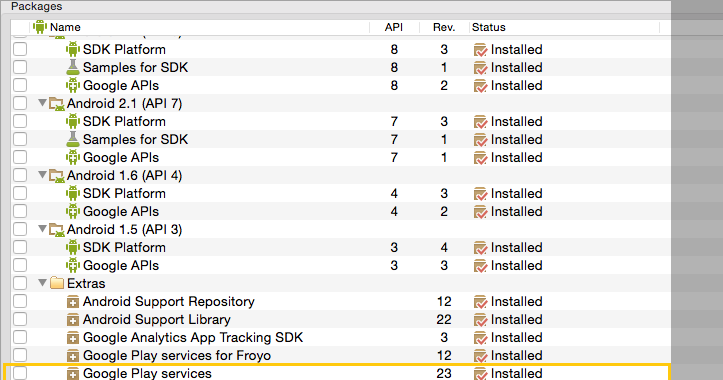The height and width of the screenshot is (380, 723).
Task: Click the package icon of Android Support Repository
Action: [72, 302]
